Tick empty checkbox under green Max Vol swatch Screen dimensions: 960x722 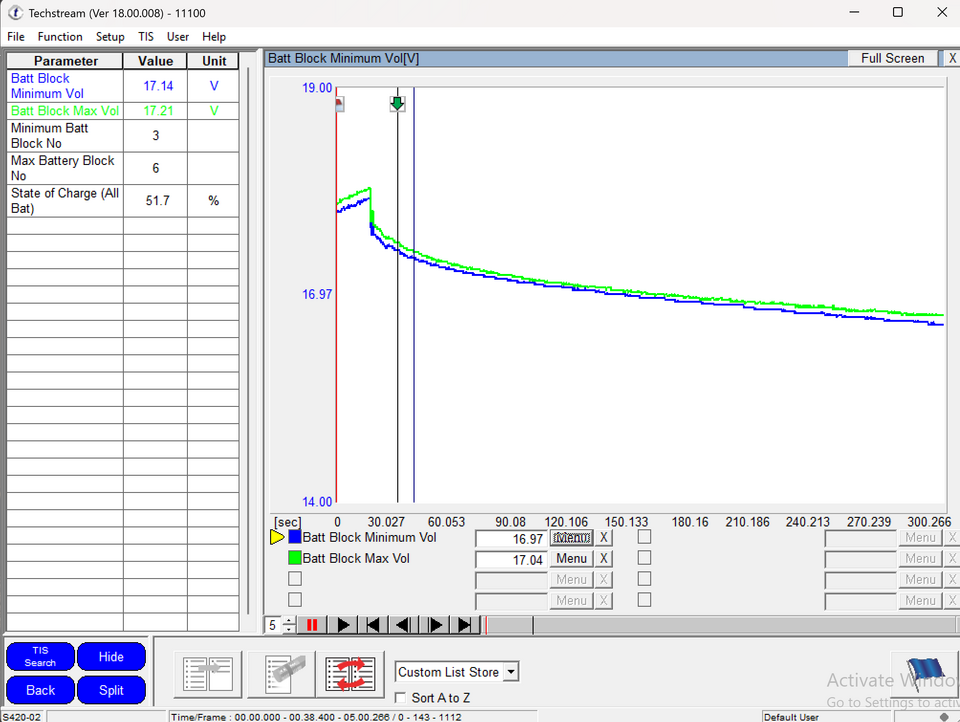294,579
